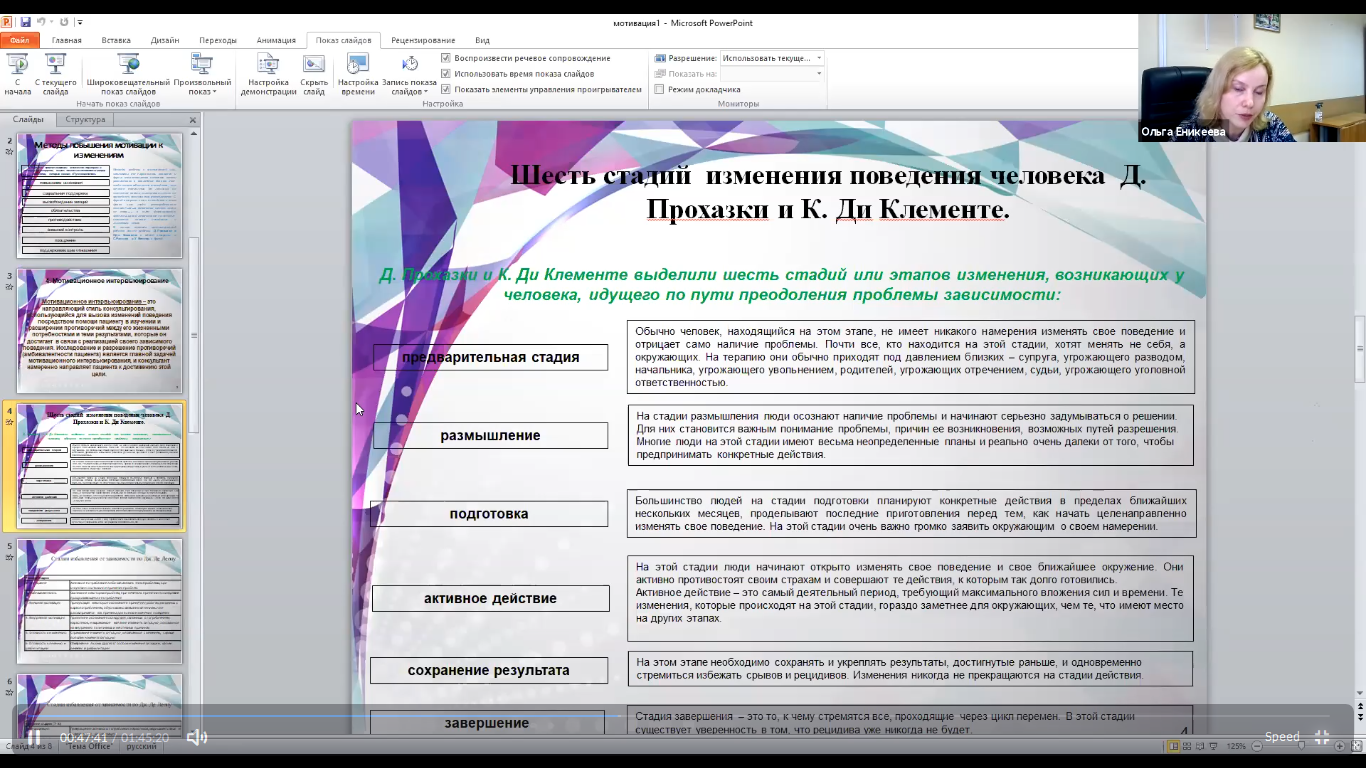Enable Режим докладчика checkbox
The image size is (1366, 768).
tap(659, 89)
